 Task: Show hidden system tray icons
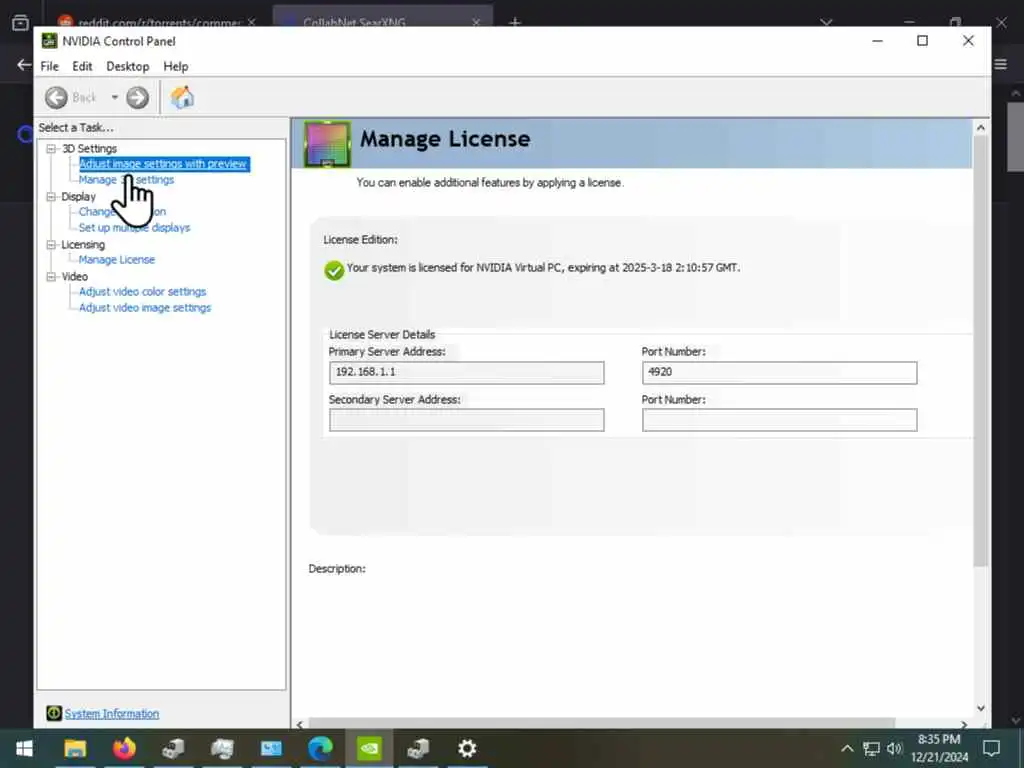coord(847,748)
